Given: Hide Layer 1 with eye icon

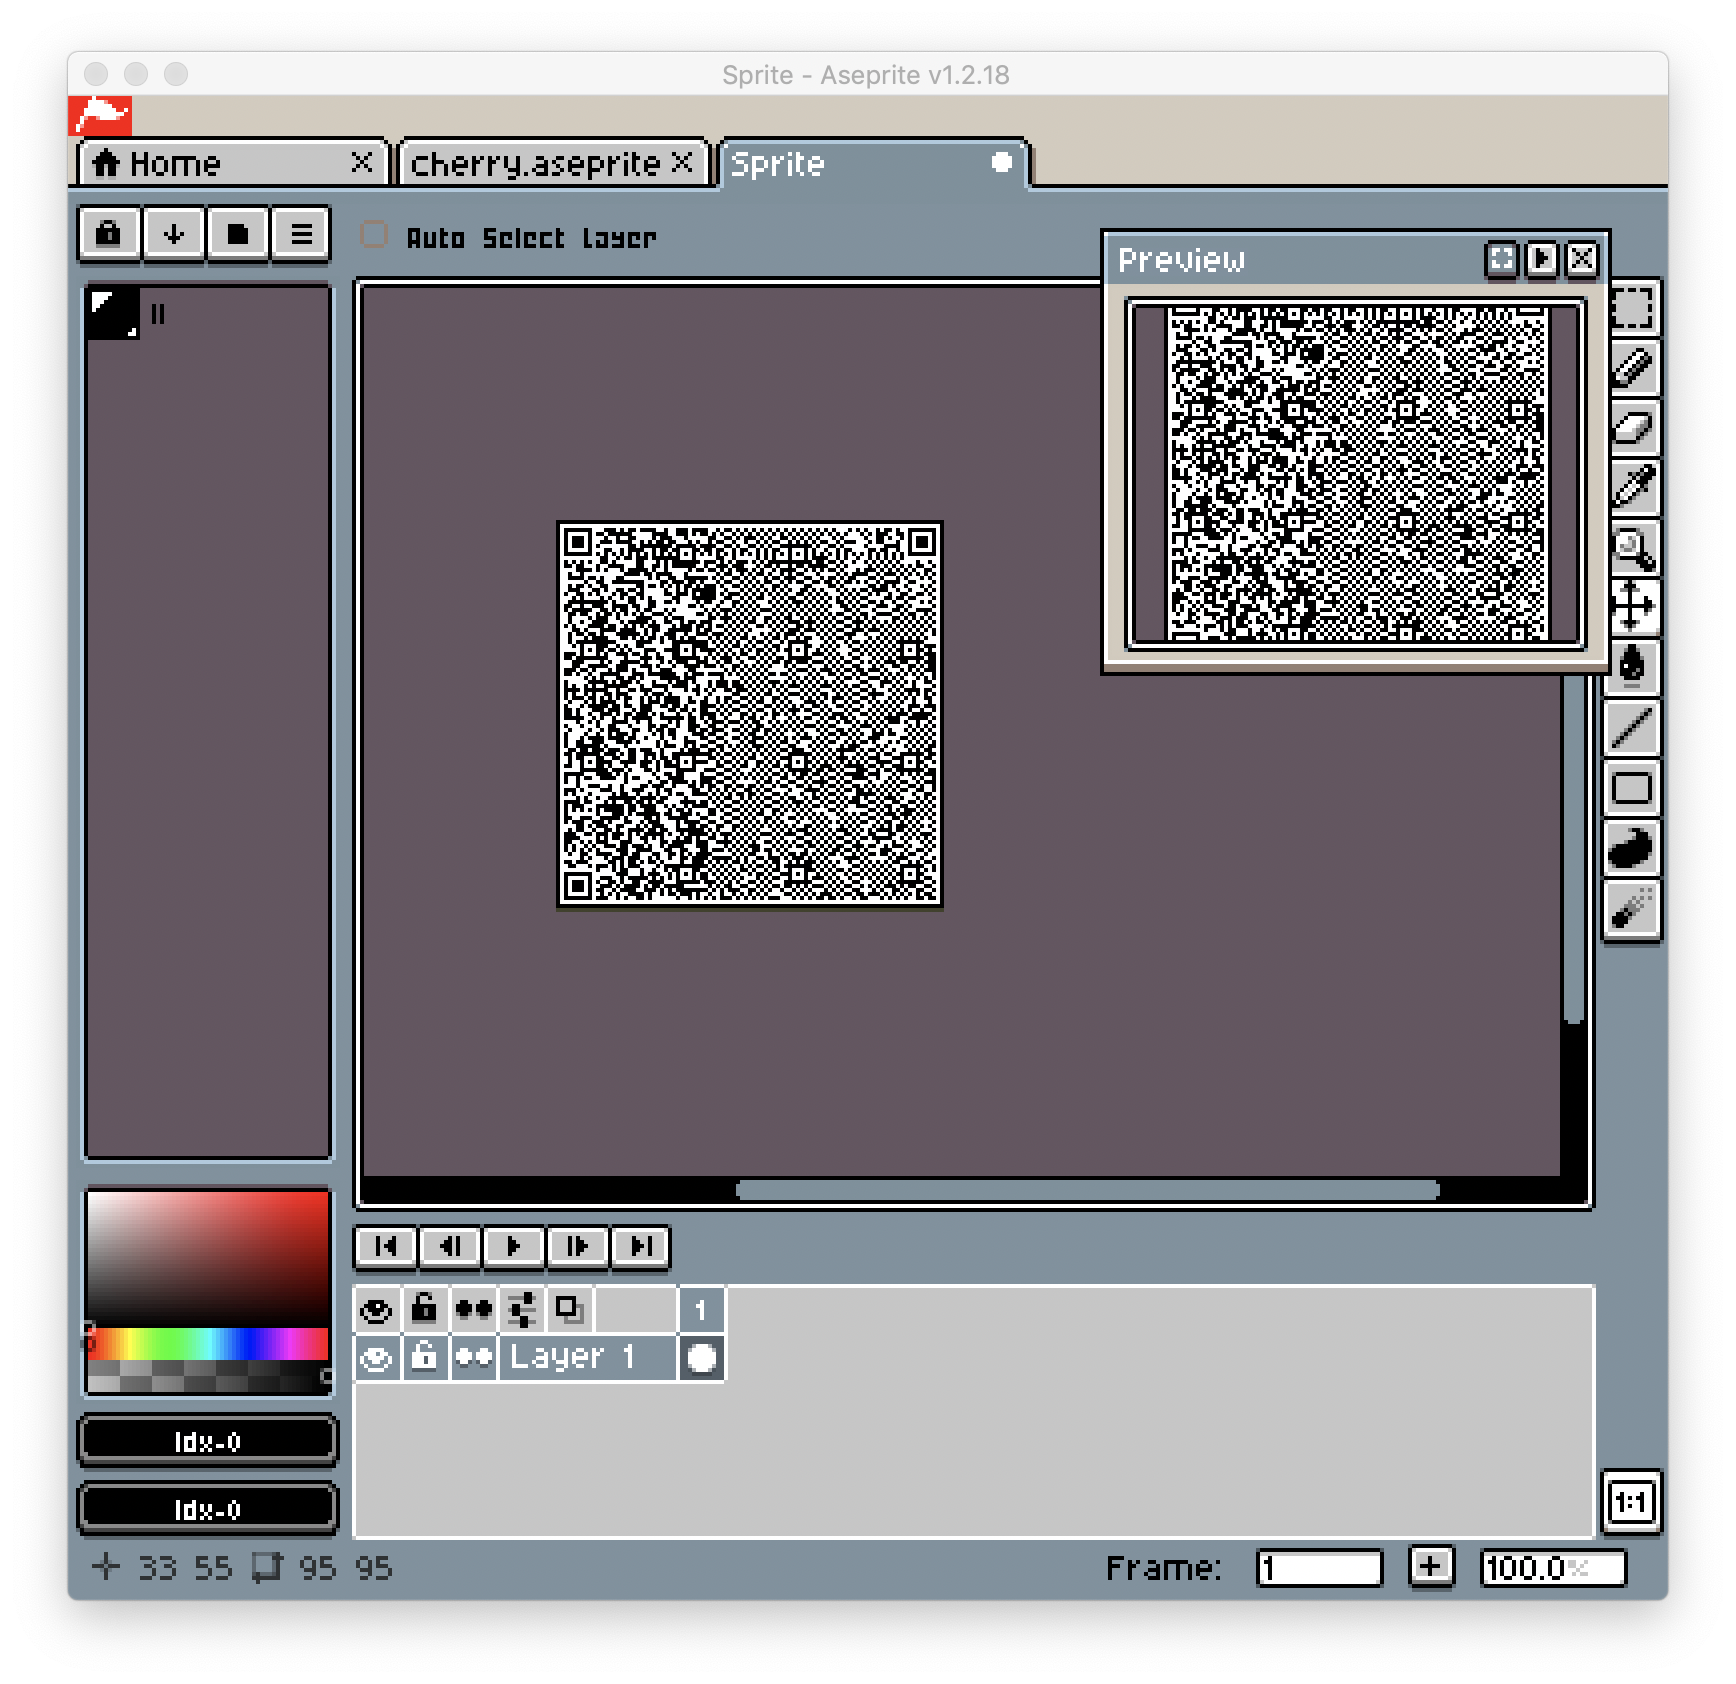Looking at the screenshot, I should 377,1358.
